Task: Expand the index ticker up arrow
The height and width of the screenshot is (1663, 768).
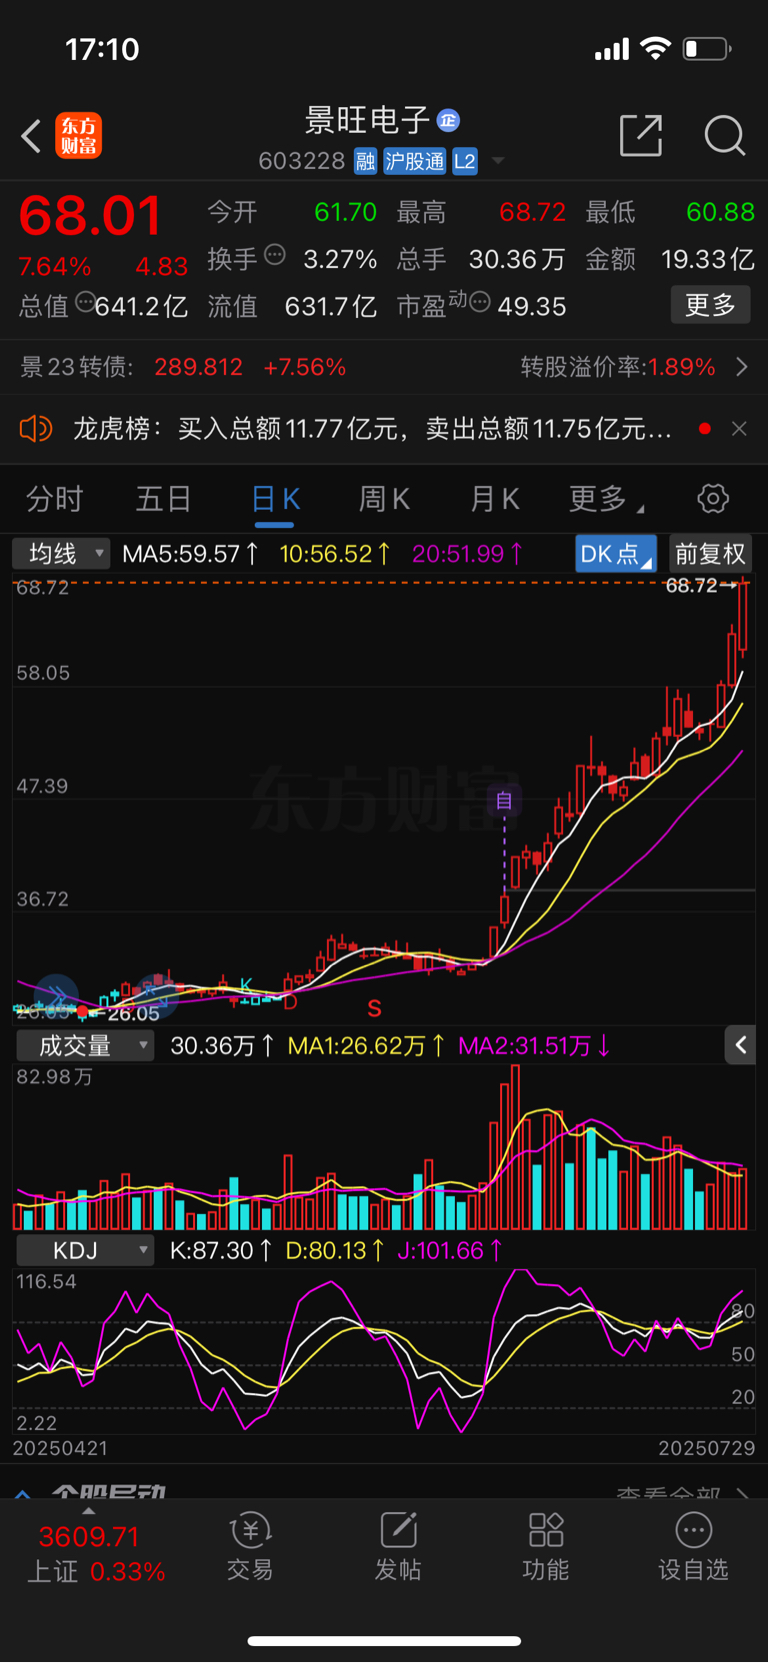Action: pyautogui.click(x=89, y=1512)
